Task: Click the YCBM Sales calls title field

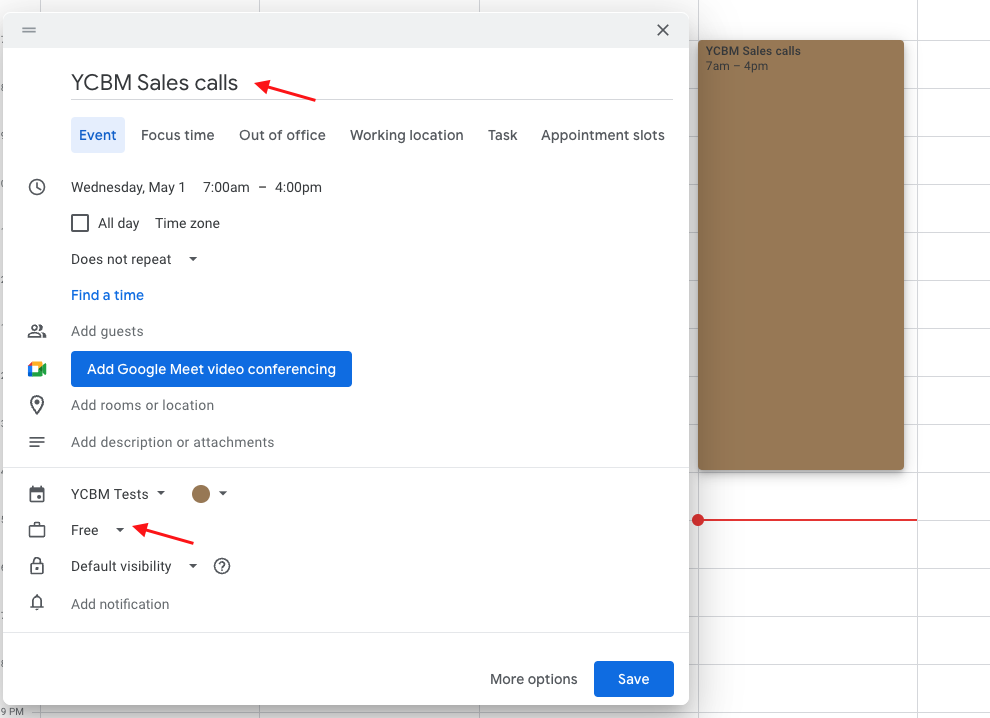Action: point(371,83)
